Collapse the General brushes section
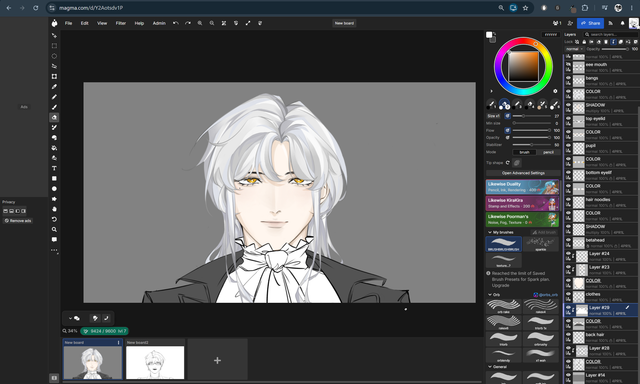The height and width of the screenshot is (384, 640). click(490, 367)
